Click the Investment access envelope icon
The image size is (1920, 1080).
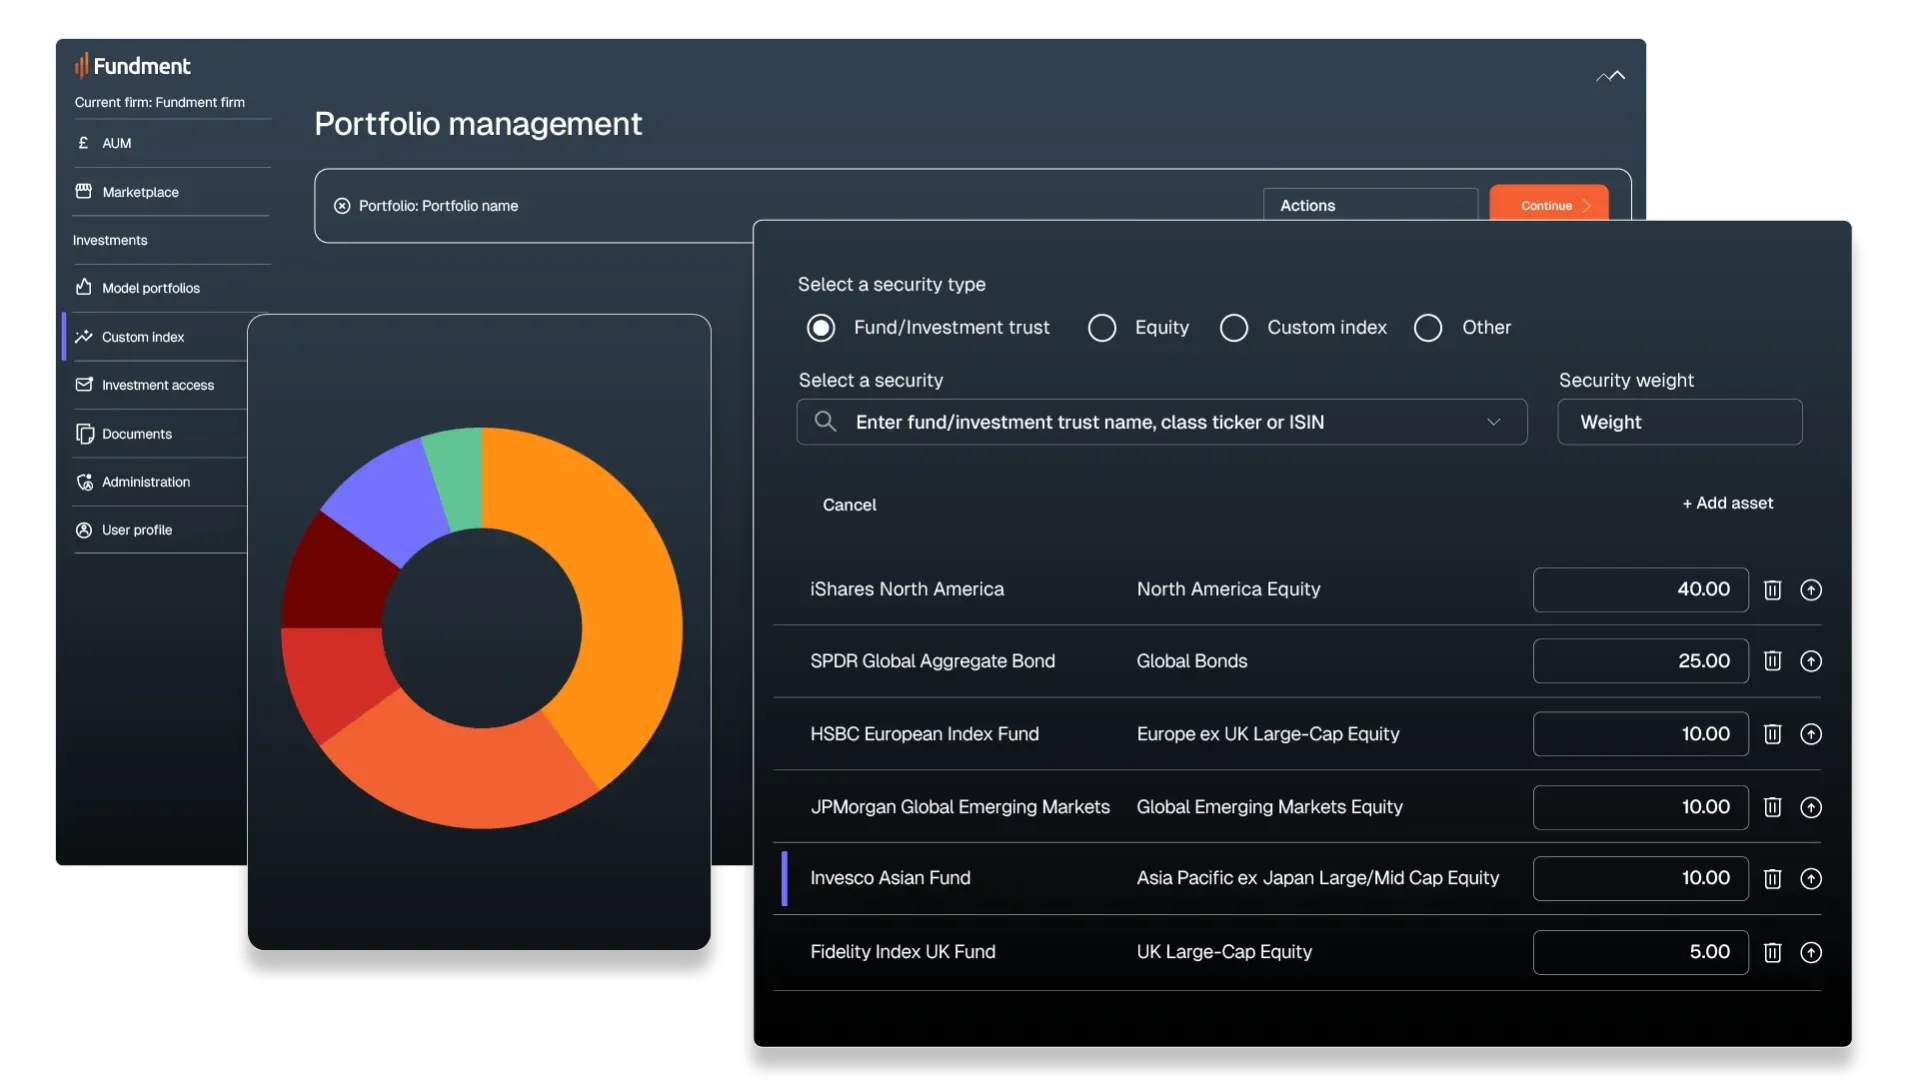pyautogui.click(x=84, y=384)
